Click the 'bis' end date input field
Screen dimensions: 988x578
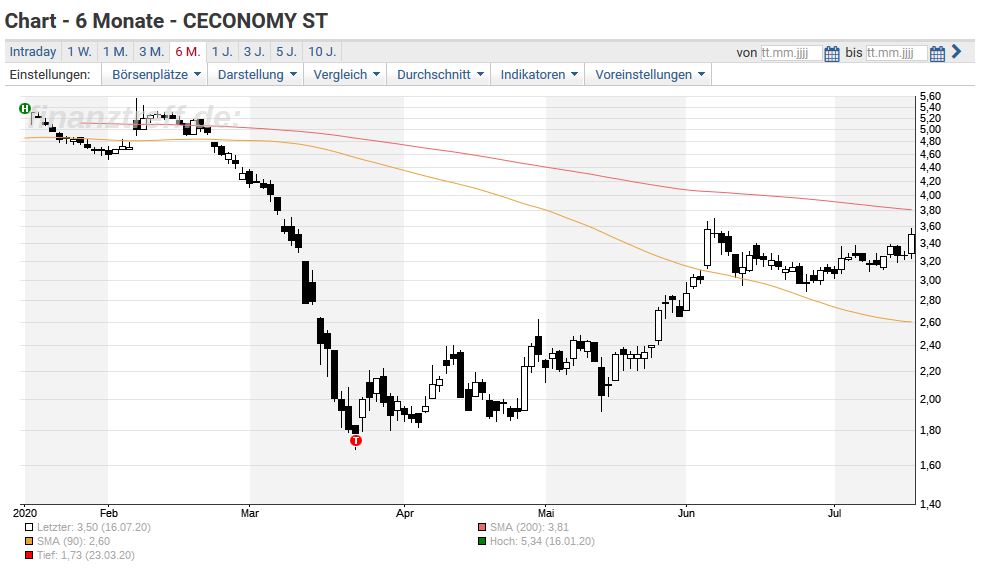[x=896, y=53]
